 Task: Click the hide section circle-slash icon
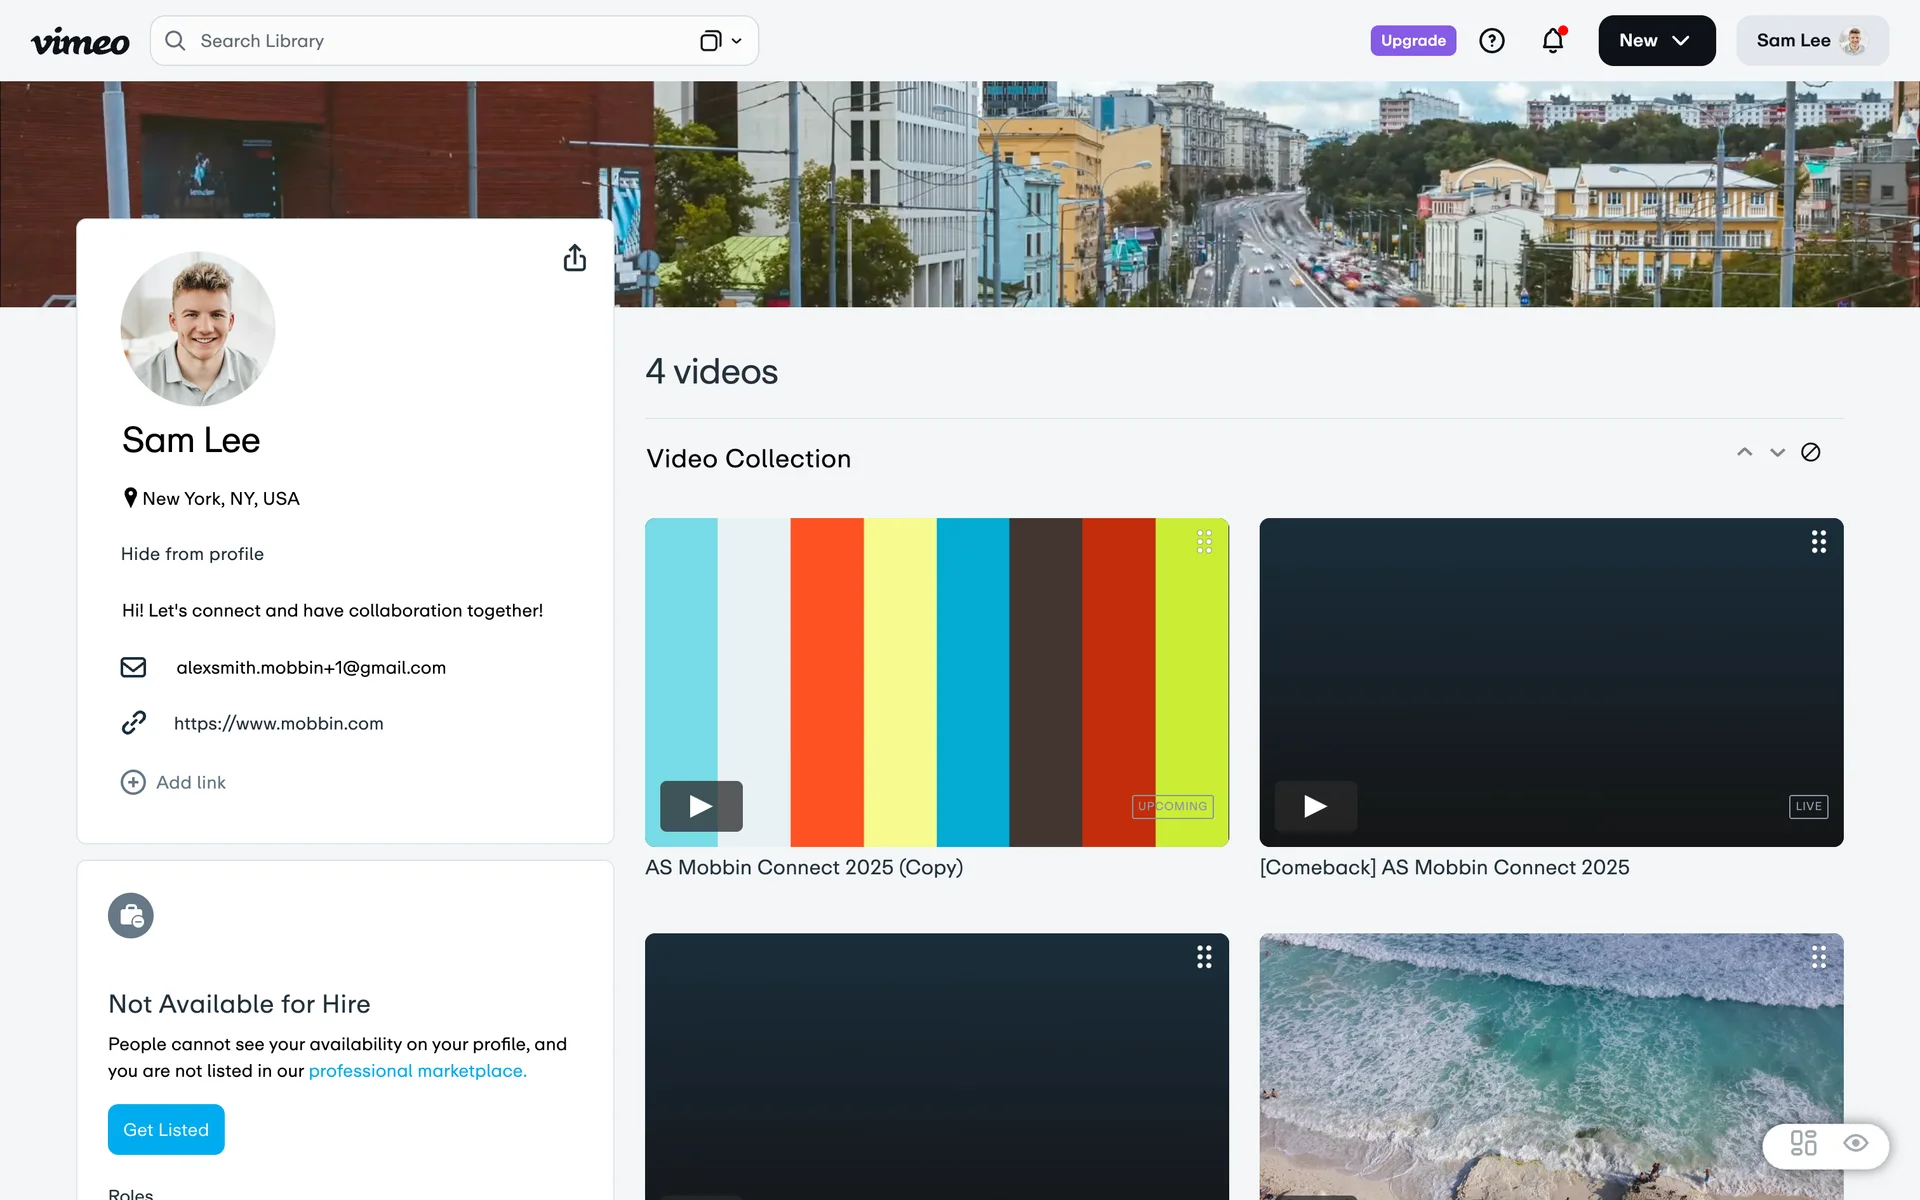click(1810, 453)
